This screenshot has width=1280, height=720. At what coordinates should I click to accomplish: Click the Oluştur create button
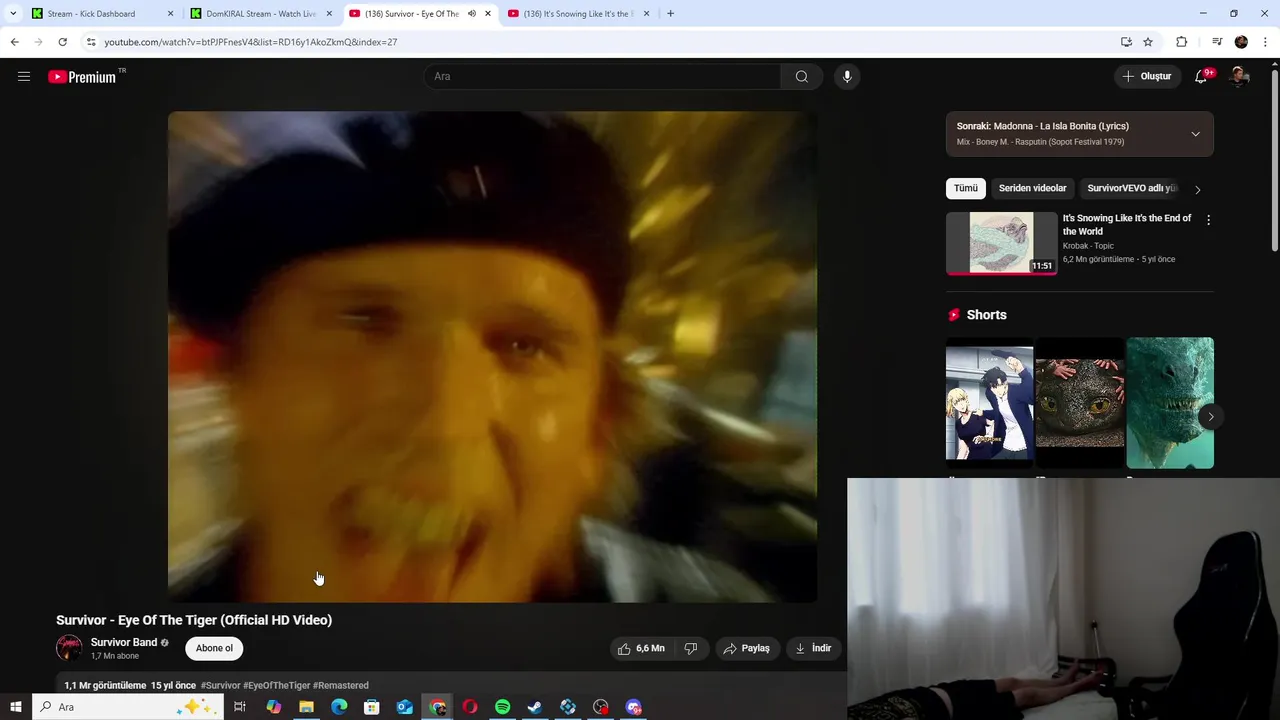[x=1147, y=76]
